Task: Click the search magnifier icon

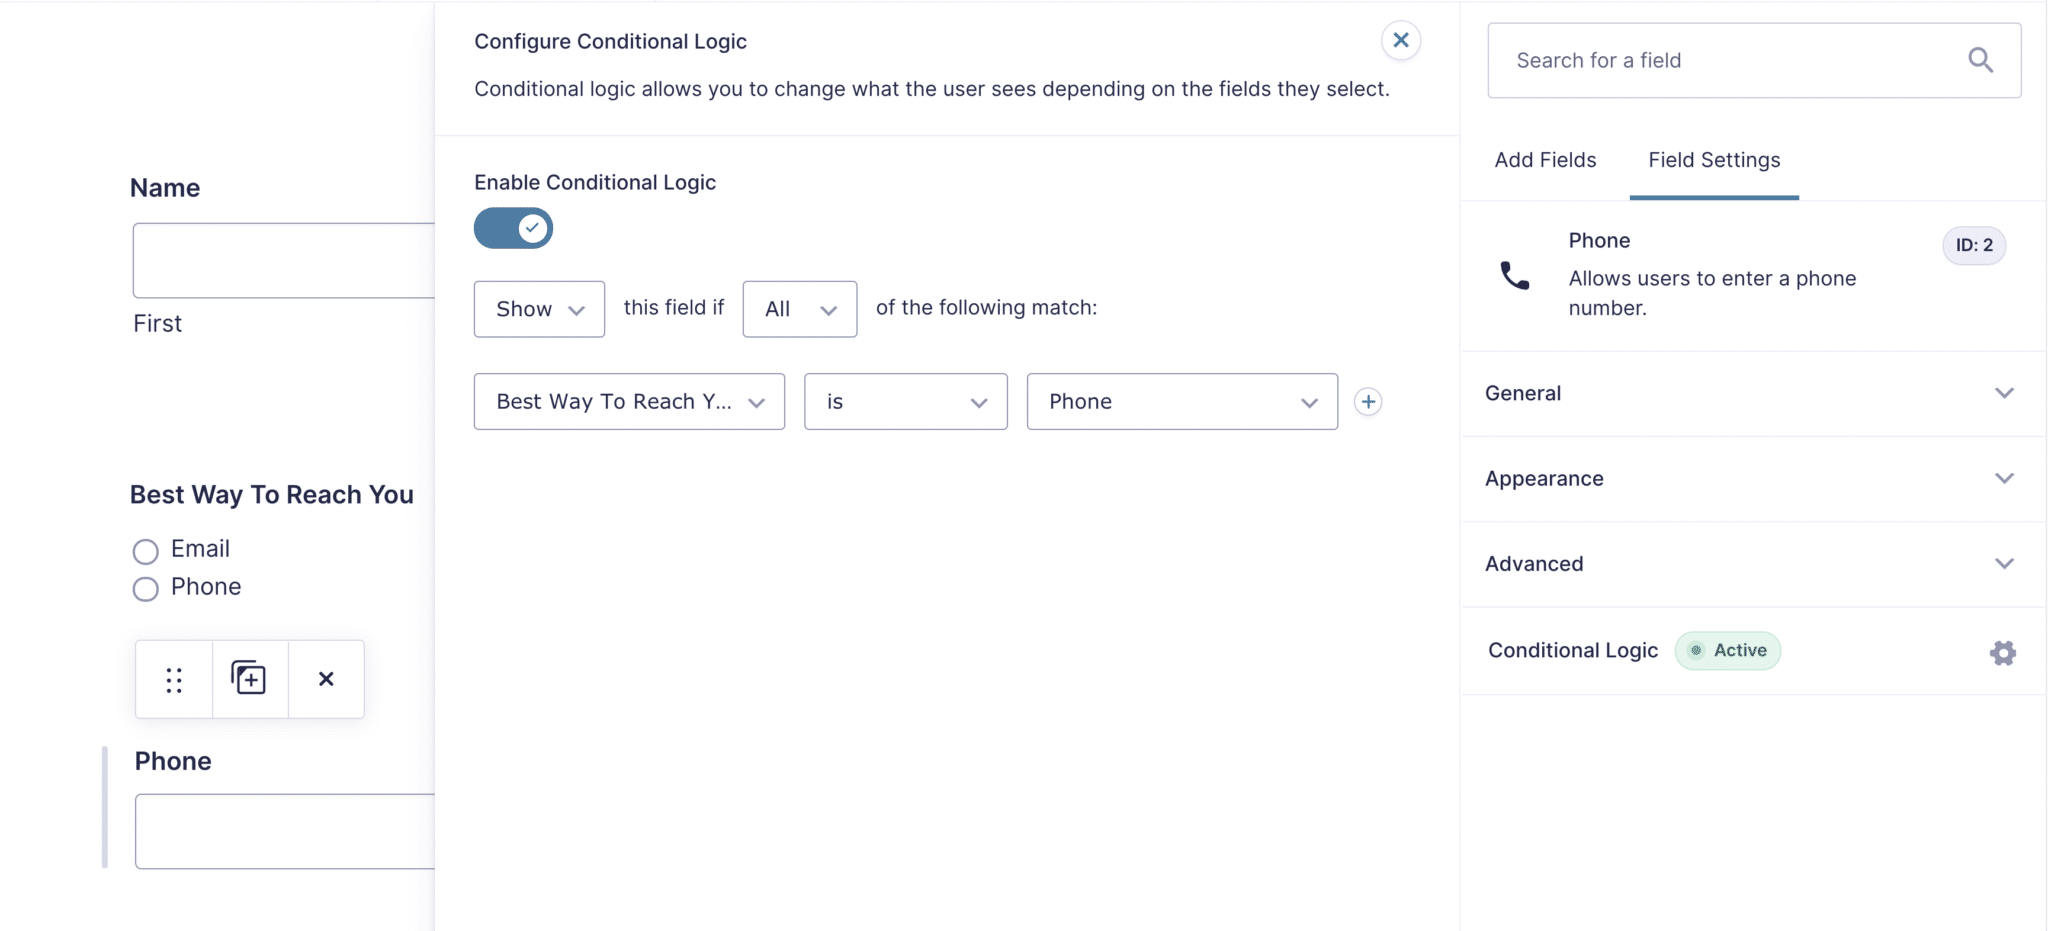Action: pos(1980,60)
